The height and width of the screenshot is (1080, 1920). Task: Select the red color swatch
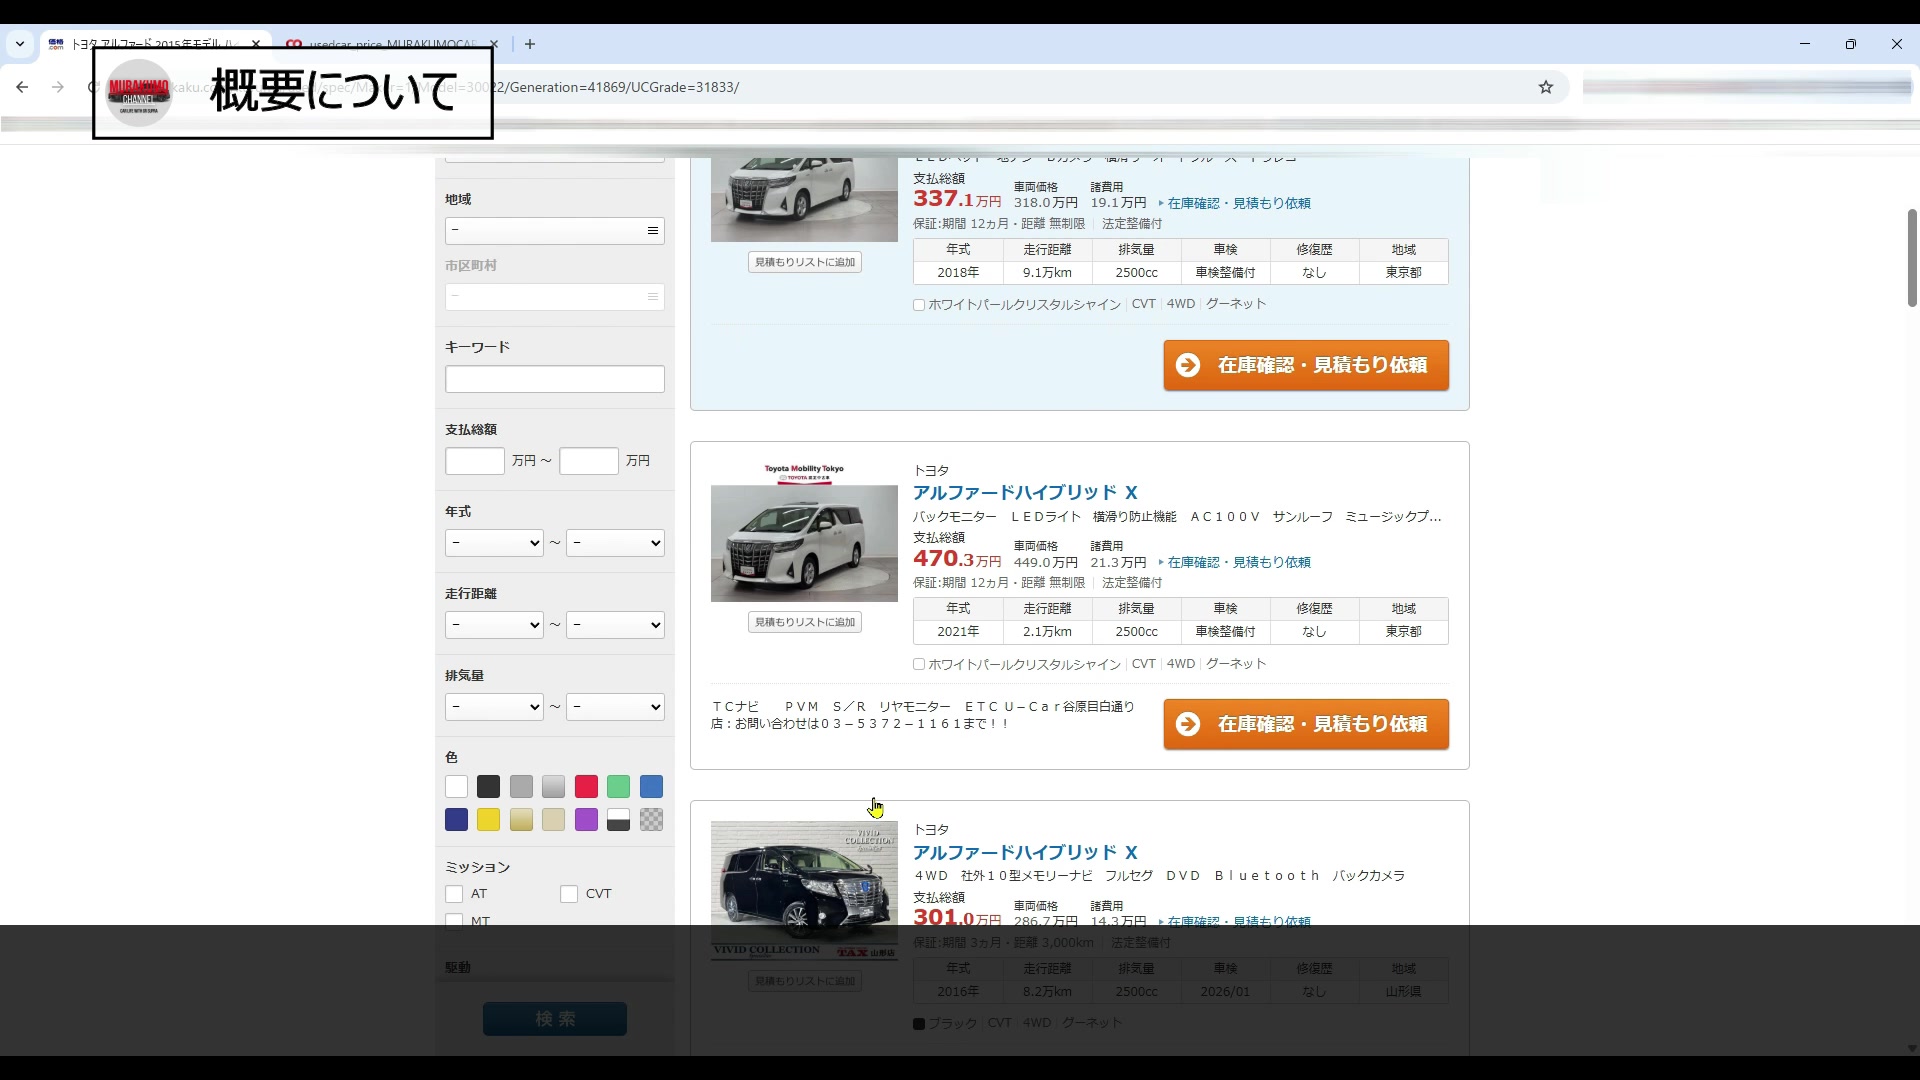click(586, 787)
